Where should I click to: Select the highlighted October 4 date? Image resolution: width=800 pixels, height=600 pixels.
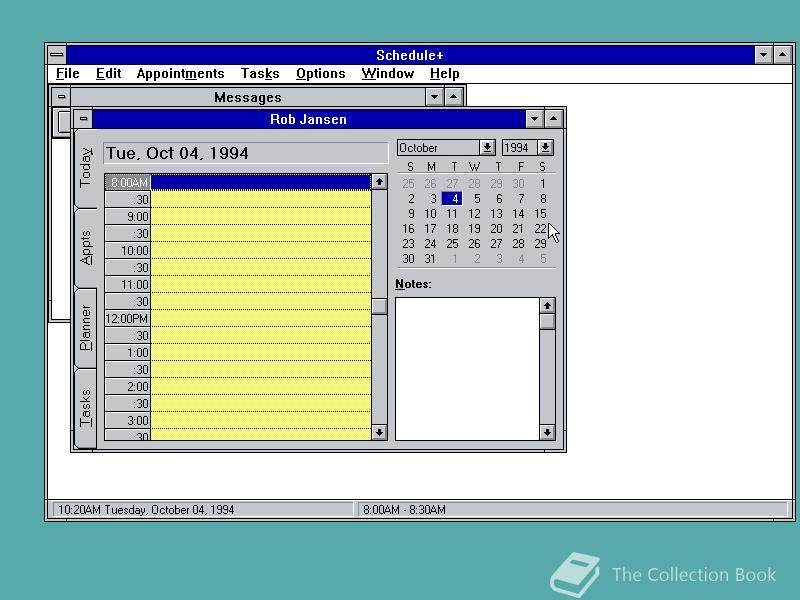(453, 199)
